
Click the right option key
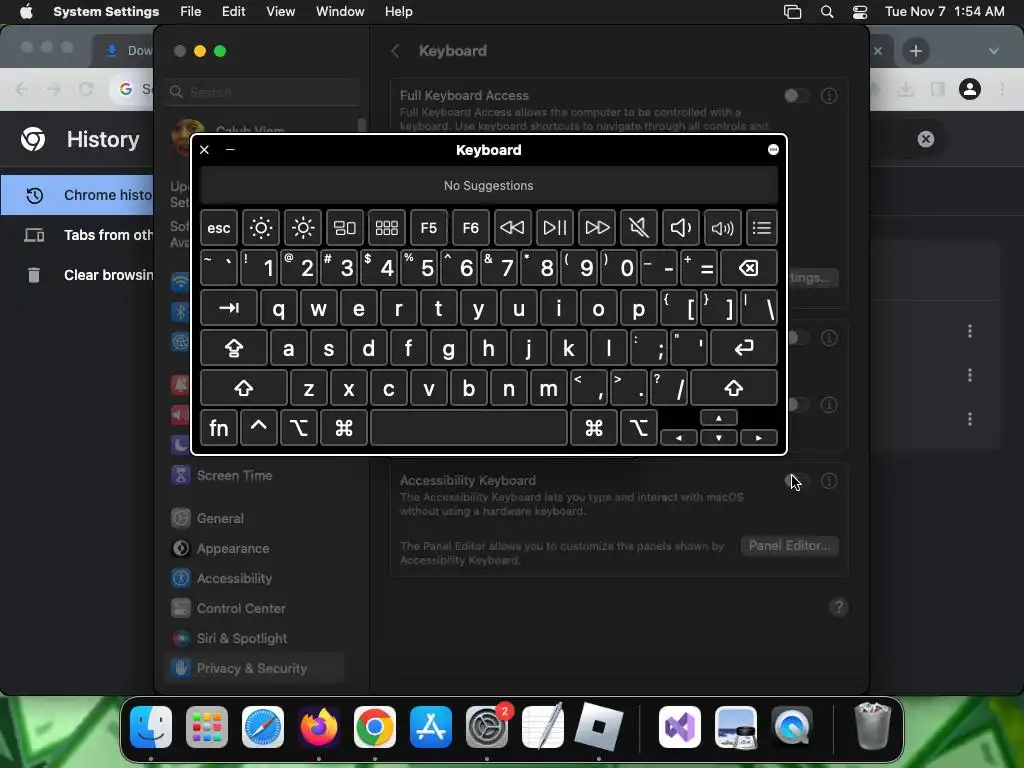pos(639,428)
